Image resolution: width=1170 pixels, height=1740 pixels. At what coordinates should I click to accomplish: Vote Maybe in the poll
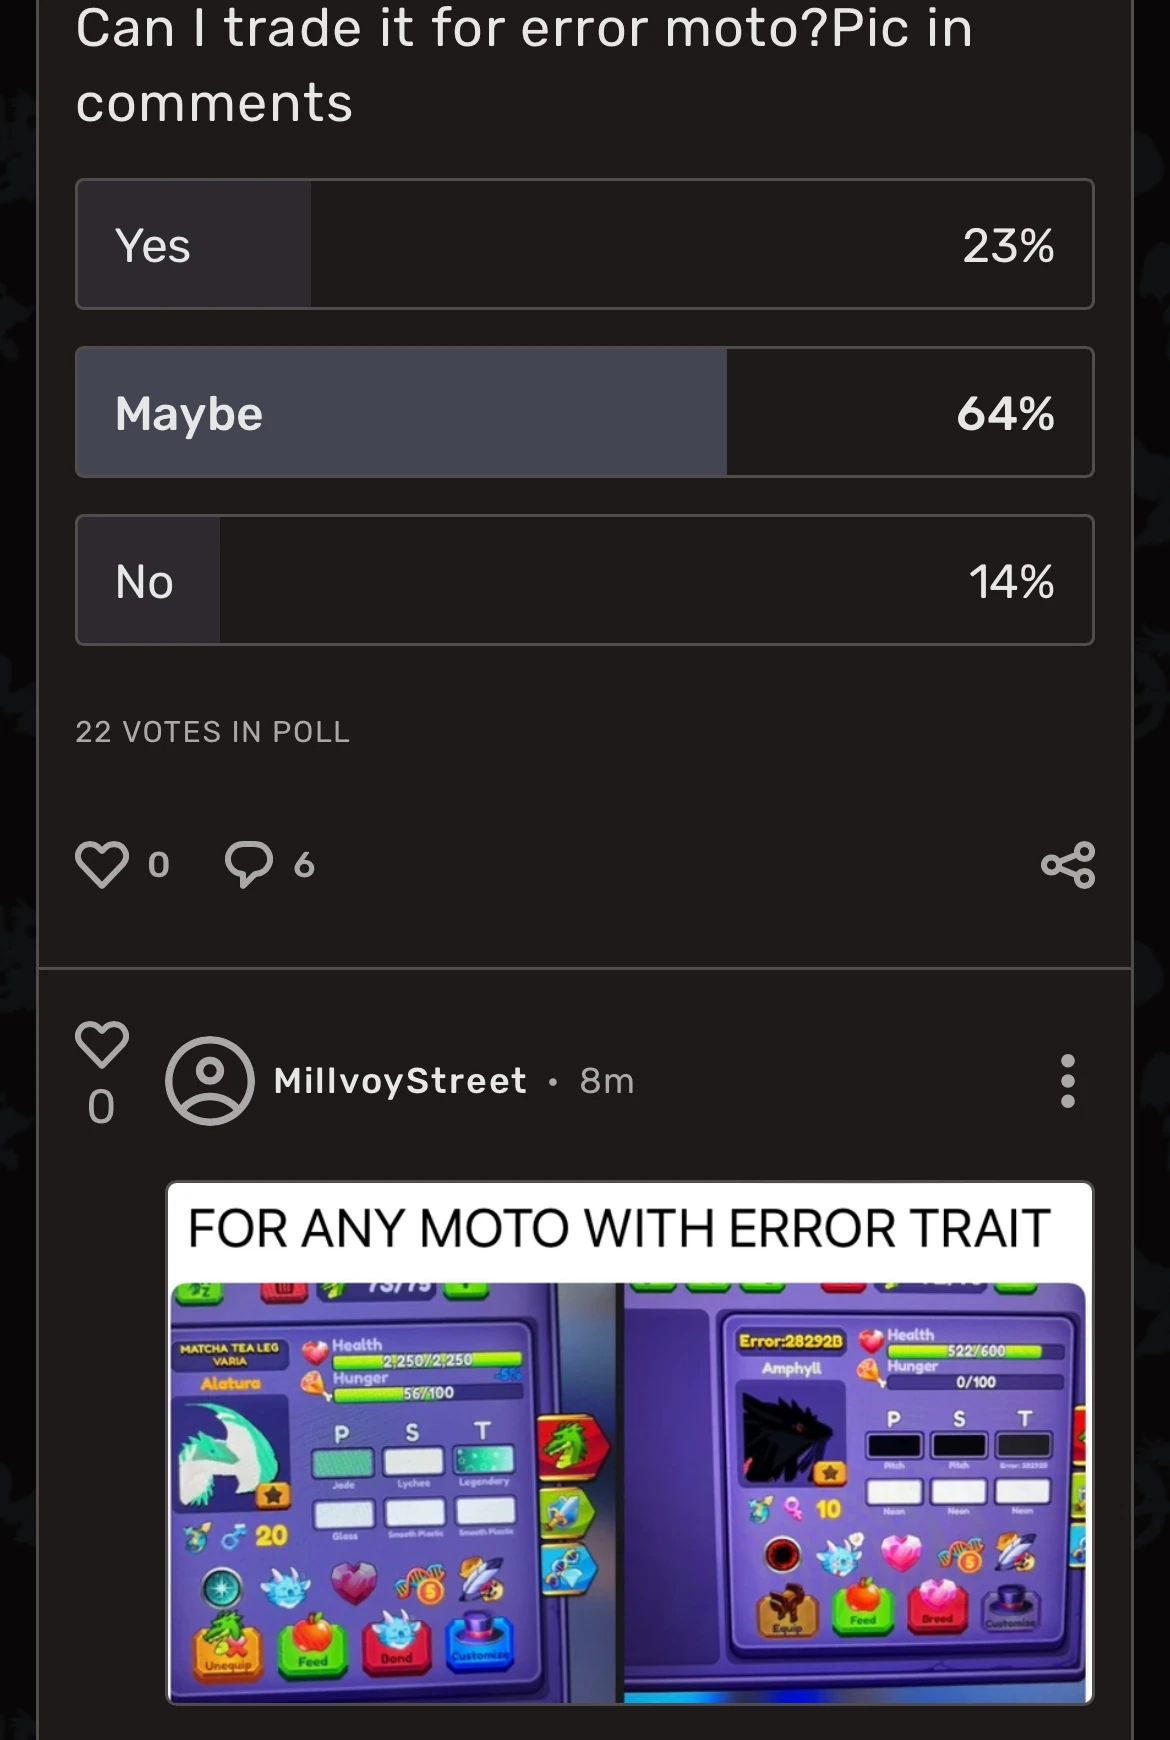[x=585, y=412]
